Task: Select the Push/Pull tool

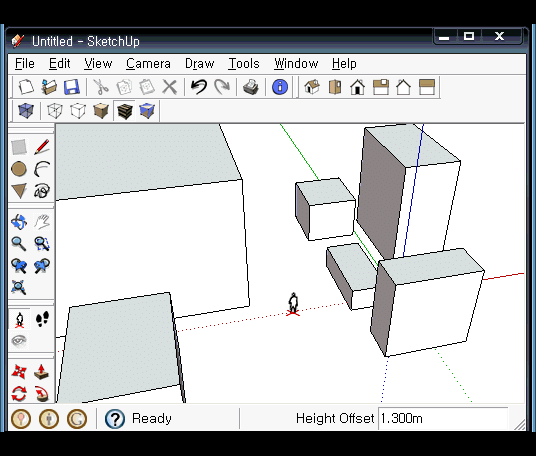Action: click(41, 372)
